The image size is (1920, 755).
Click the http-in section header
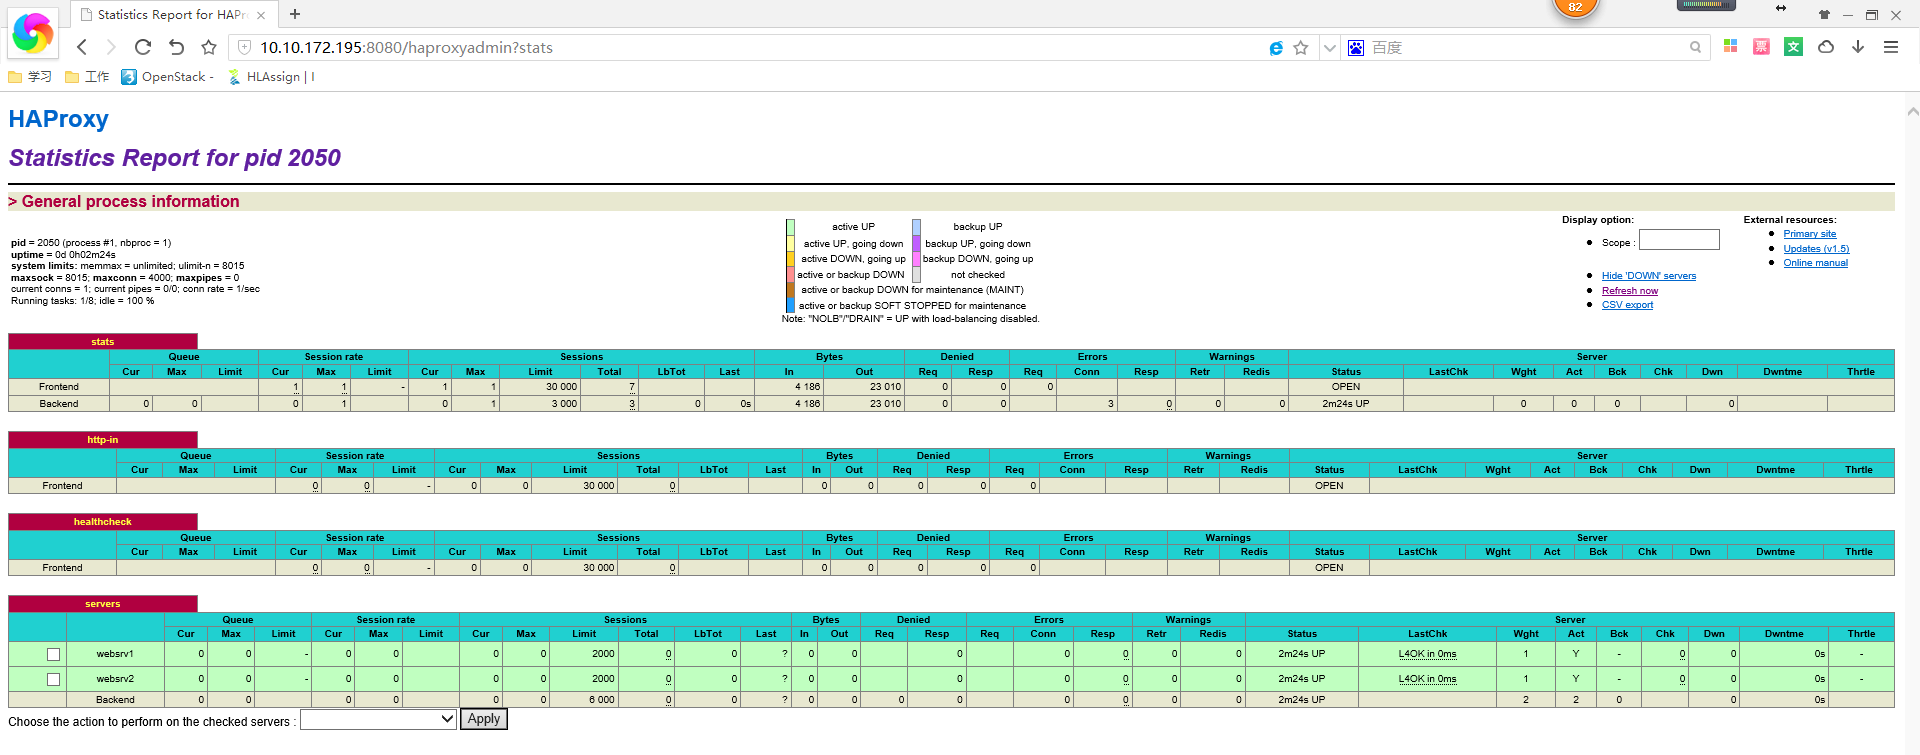[x=103, y=440]
